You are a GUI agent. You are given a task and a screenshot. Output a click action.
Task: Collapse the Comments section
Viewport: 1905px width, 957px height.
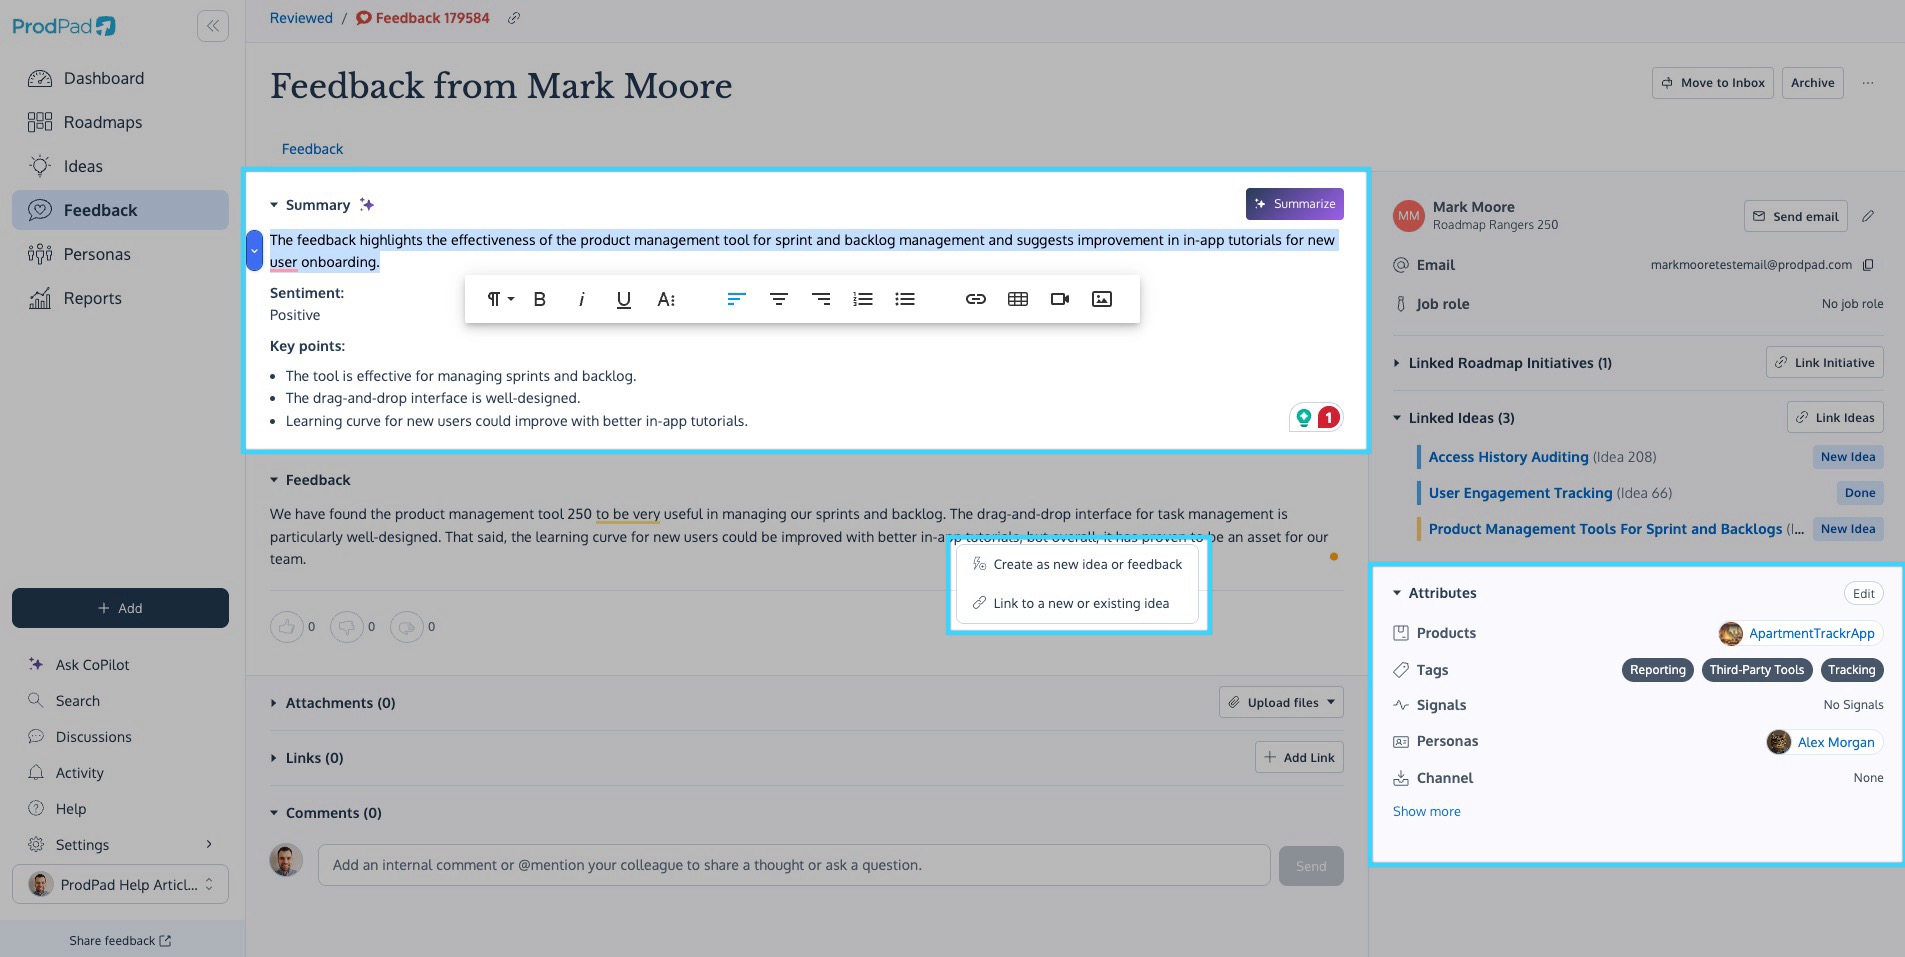pyautogui.click(x=274, y=813)
